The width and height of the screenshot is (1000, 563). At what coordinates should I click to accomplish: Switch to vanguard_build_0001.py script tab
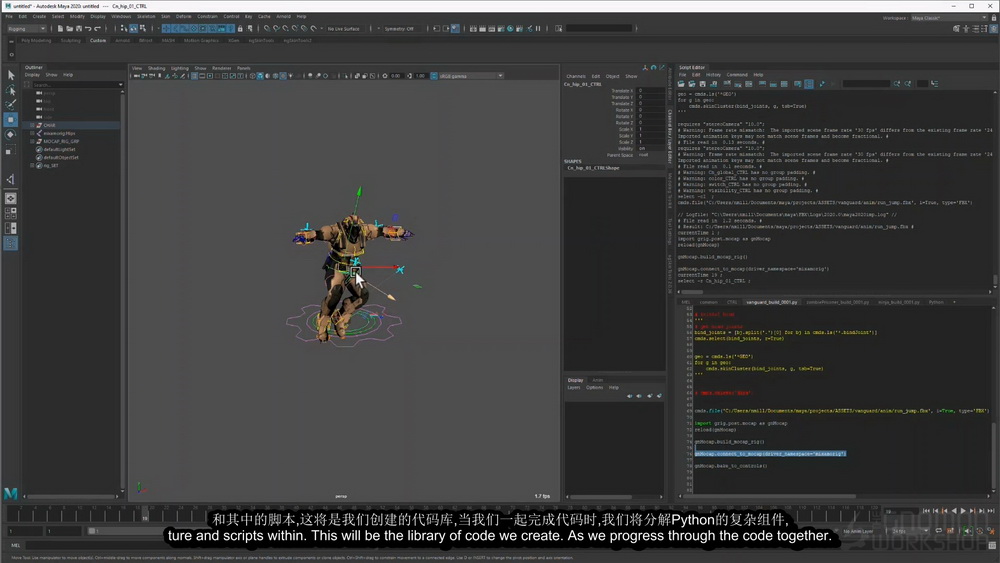pyautogui.click(x=772, y=302)
